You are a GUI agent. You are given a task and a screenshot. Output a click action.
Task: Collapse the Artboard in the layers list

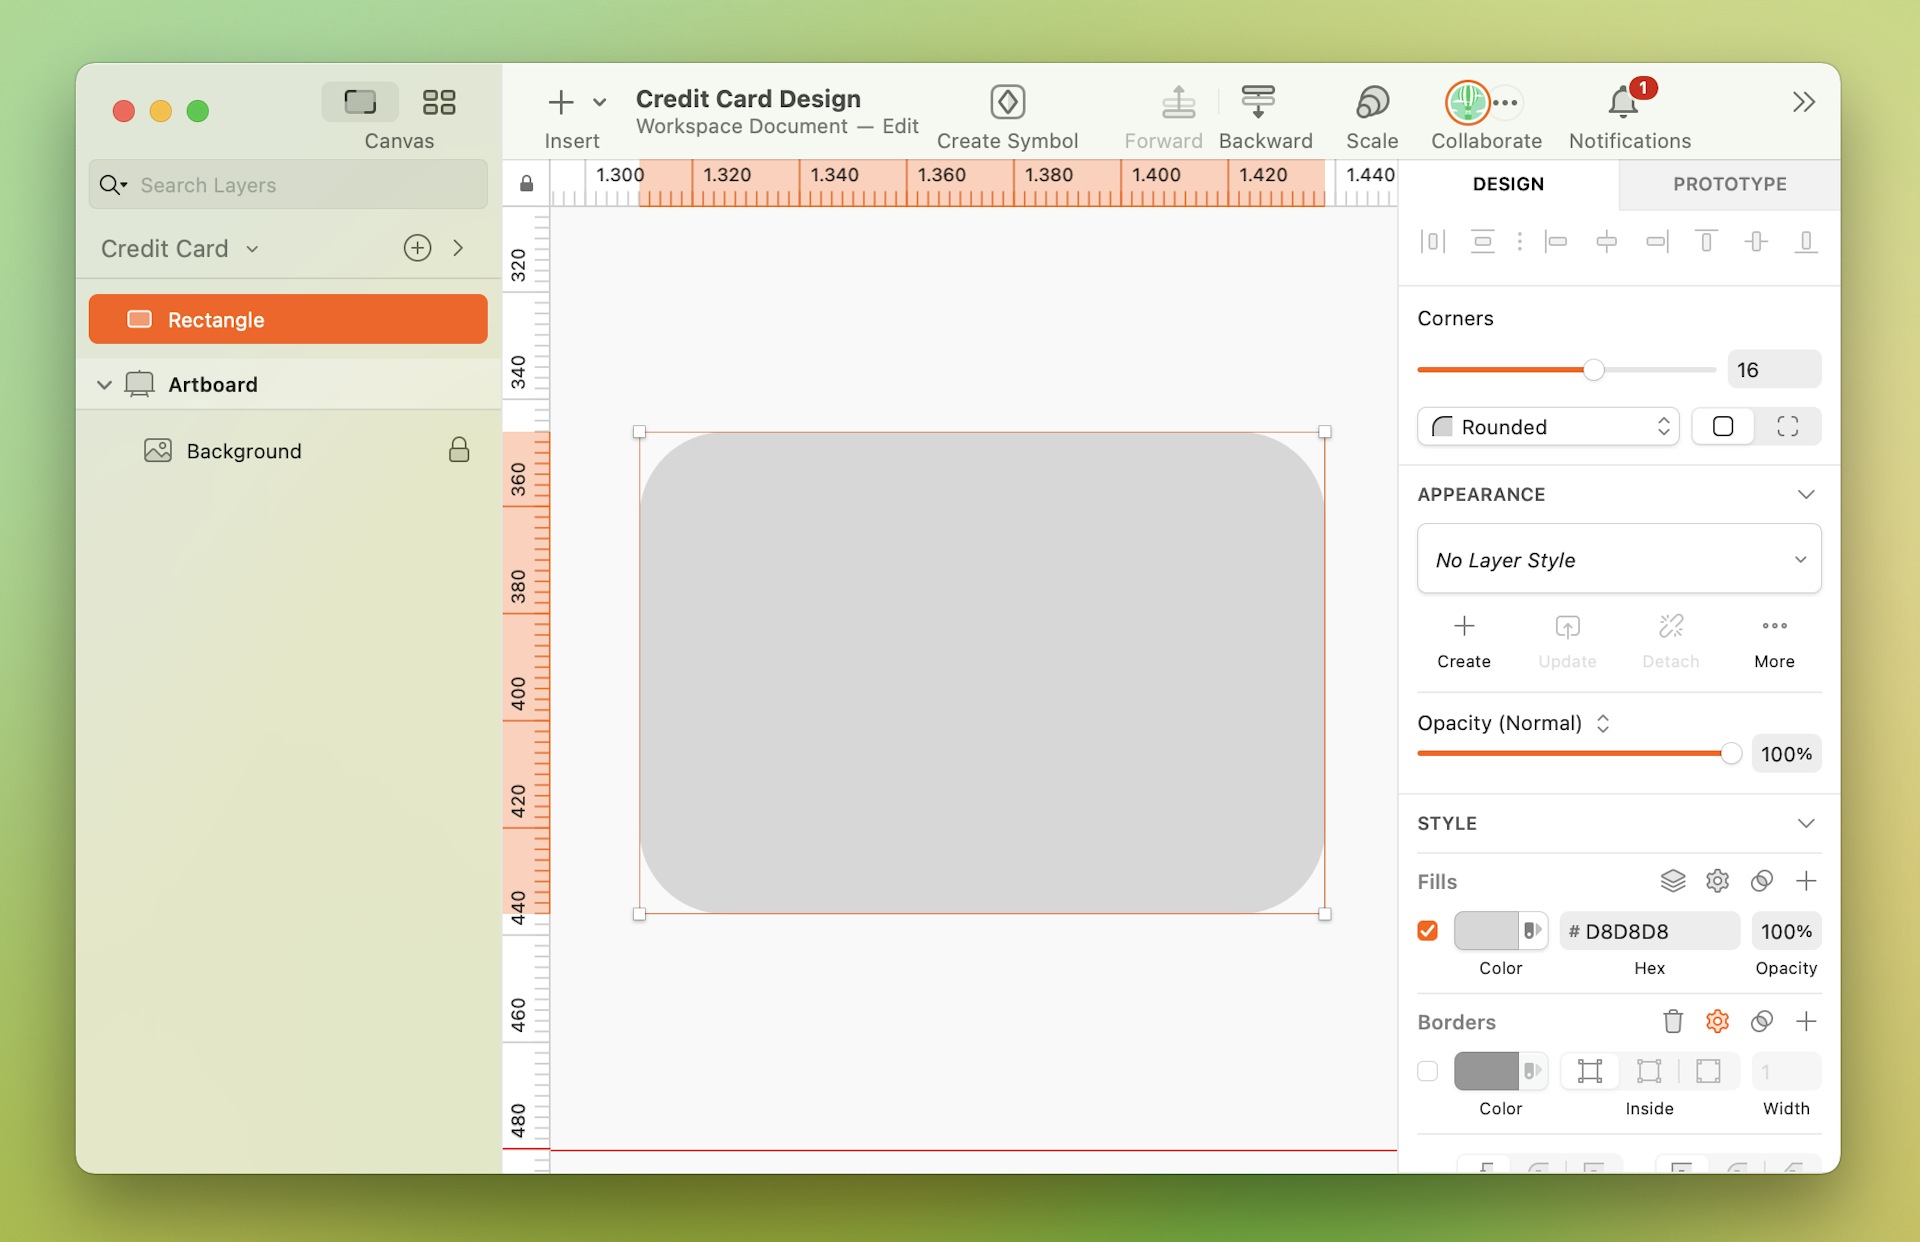tap(104, 384)
